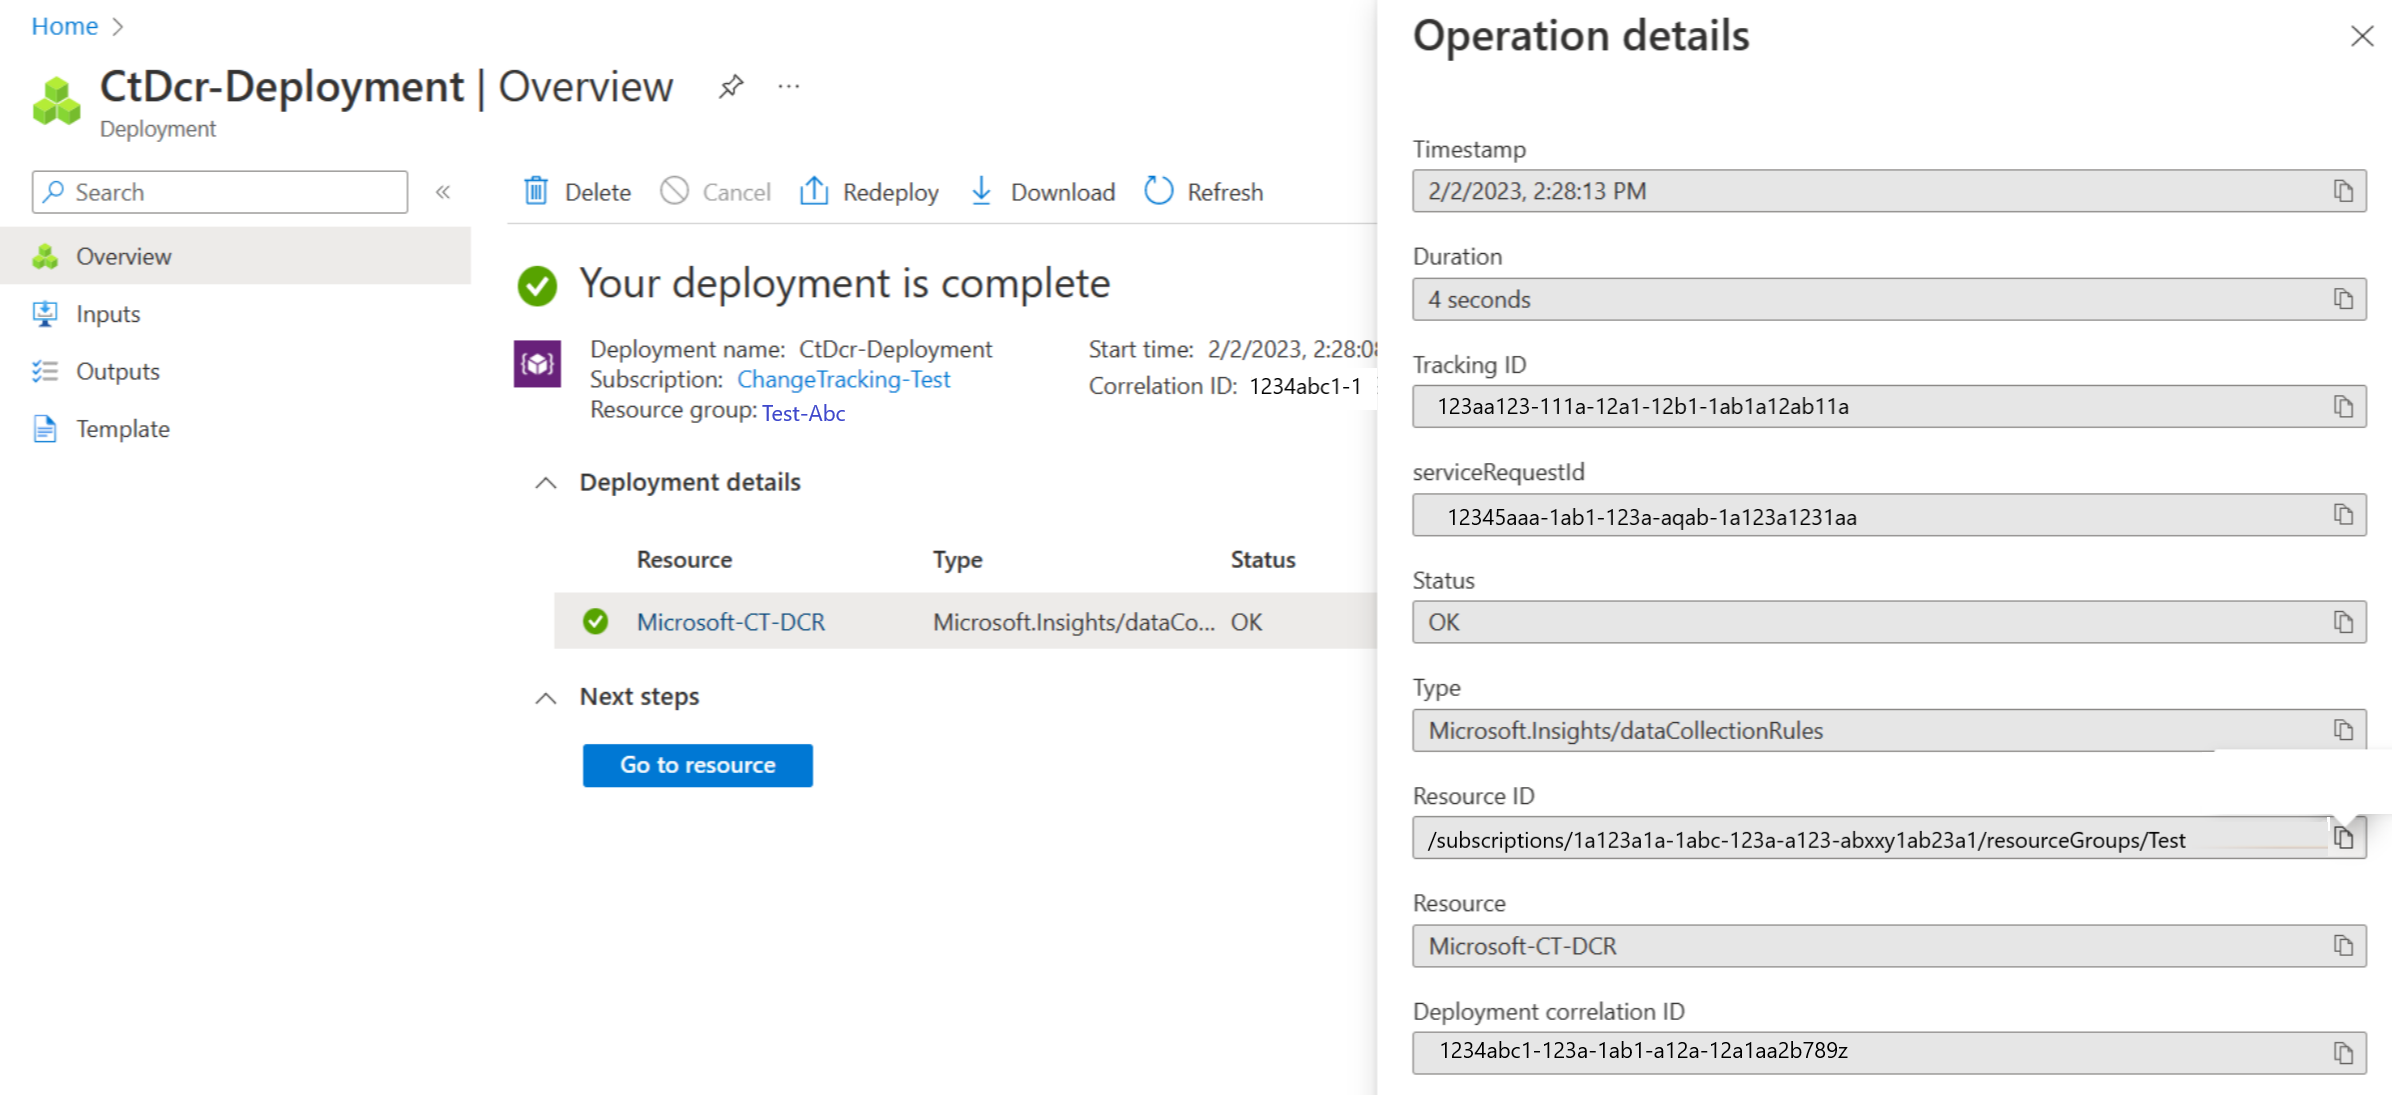Select the Outputs menu item
Viewport: 2392px width, 1095px height.
click(x=117, y=371)
